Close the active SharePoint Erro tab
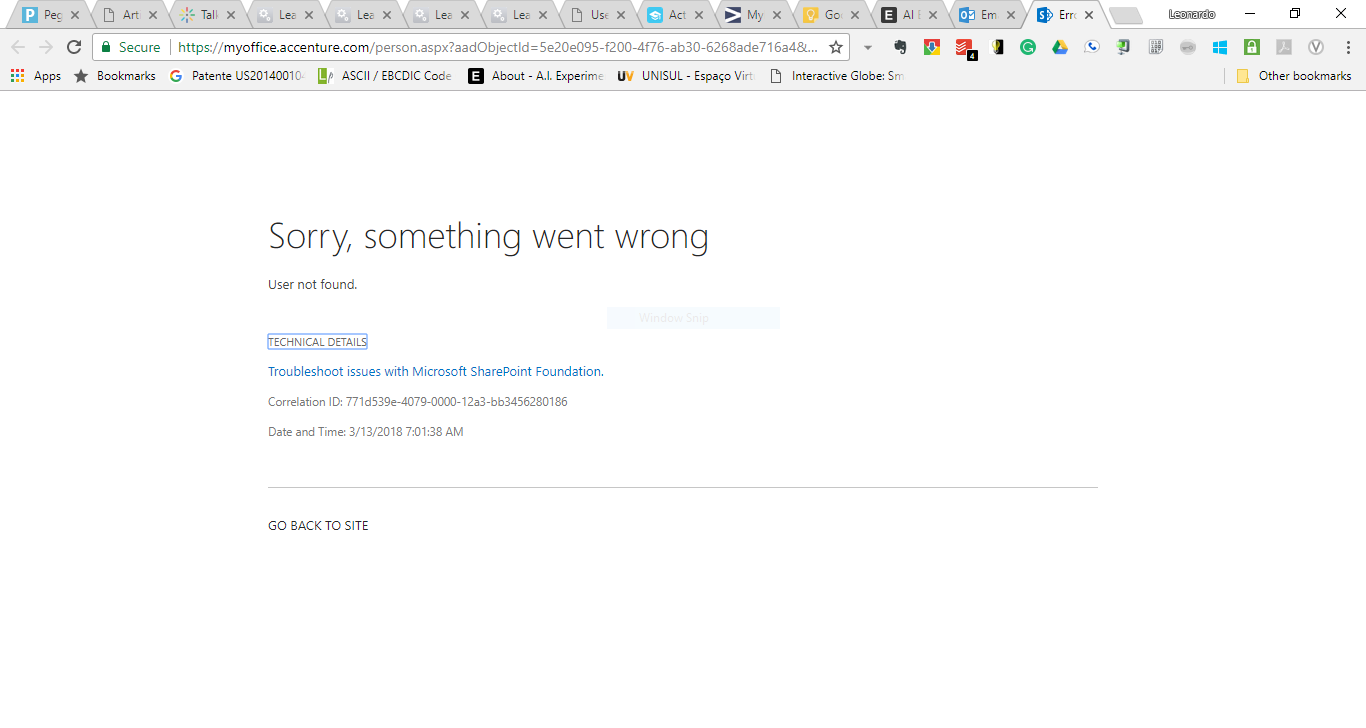Viewport: 1366px width, 728px height. [x=1089, y=15]
